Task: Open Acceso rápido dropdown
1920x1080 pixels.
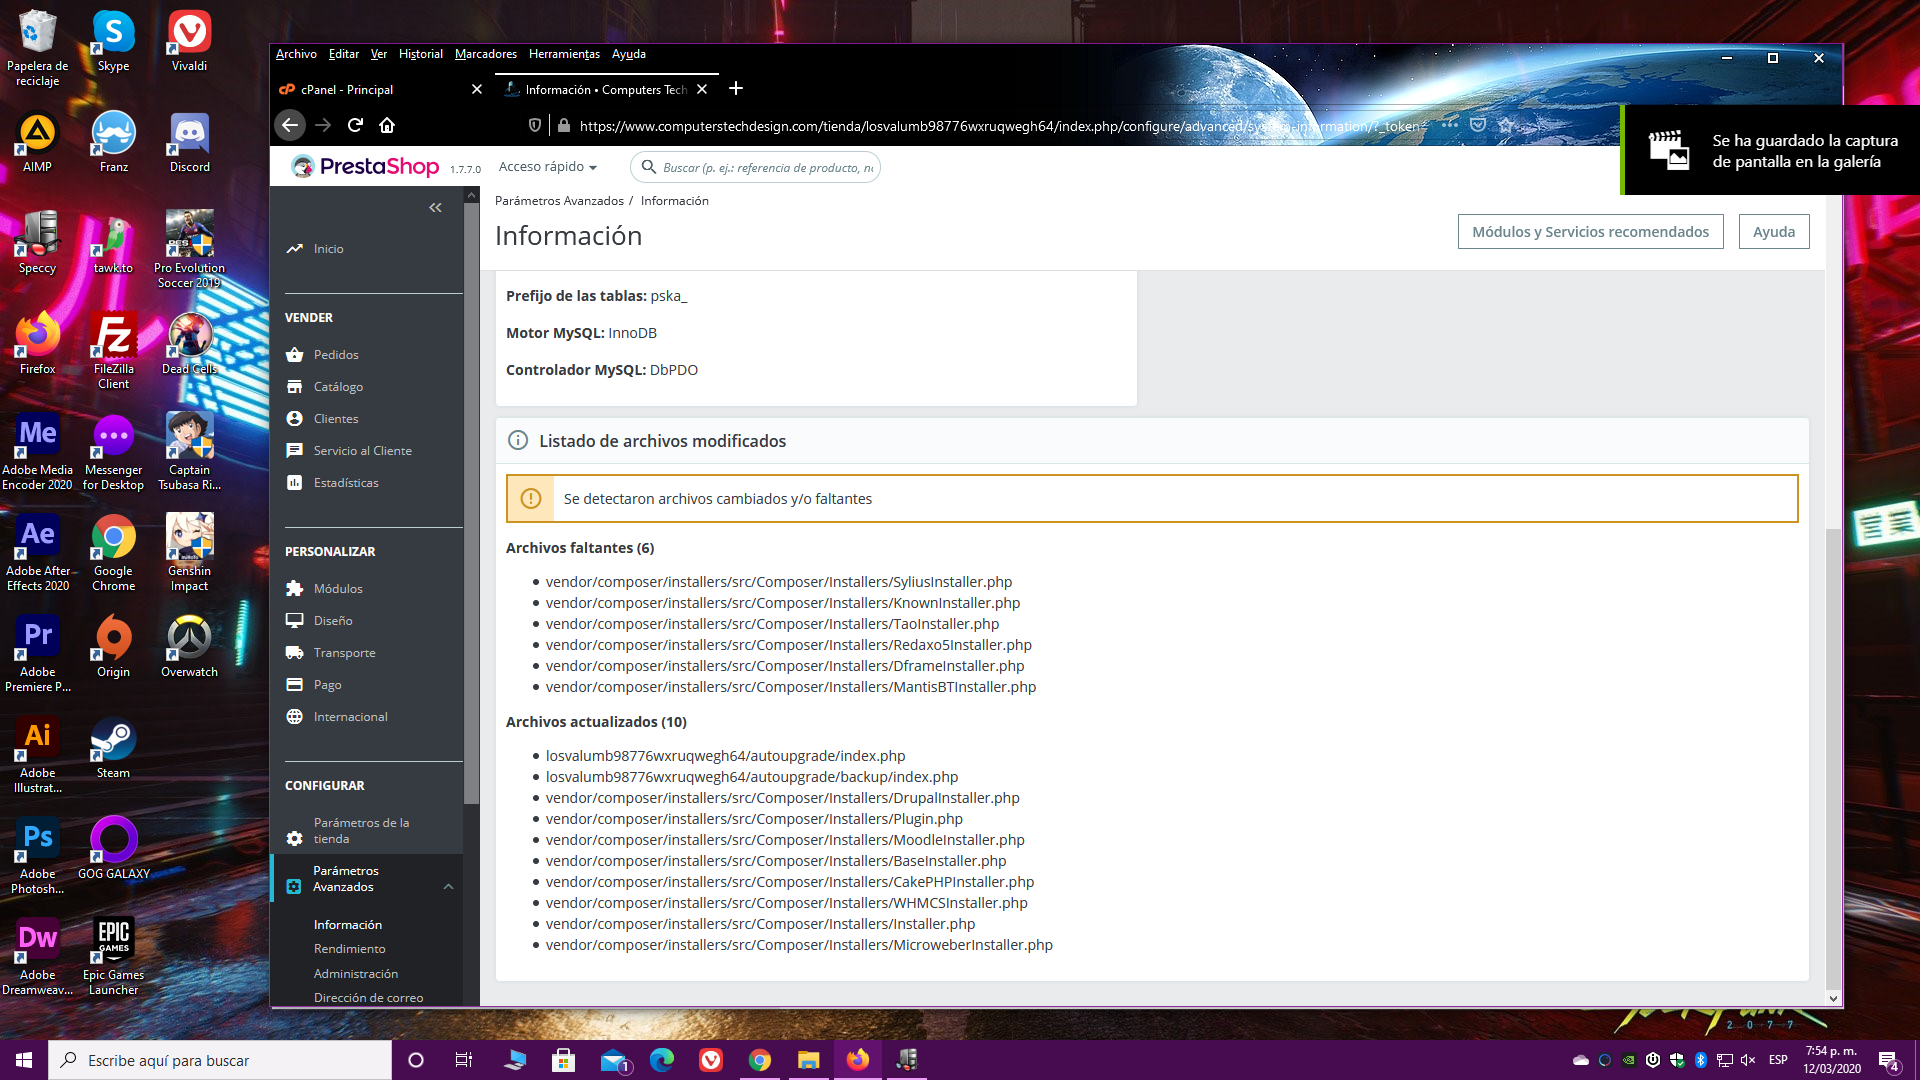Action: [548, 167]
